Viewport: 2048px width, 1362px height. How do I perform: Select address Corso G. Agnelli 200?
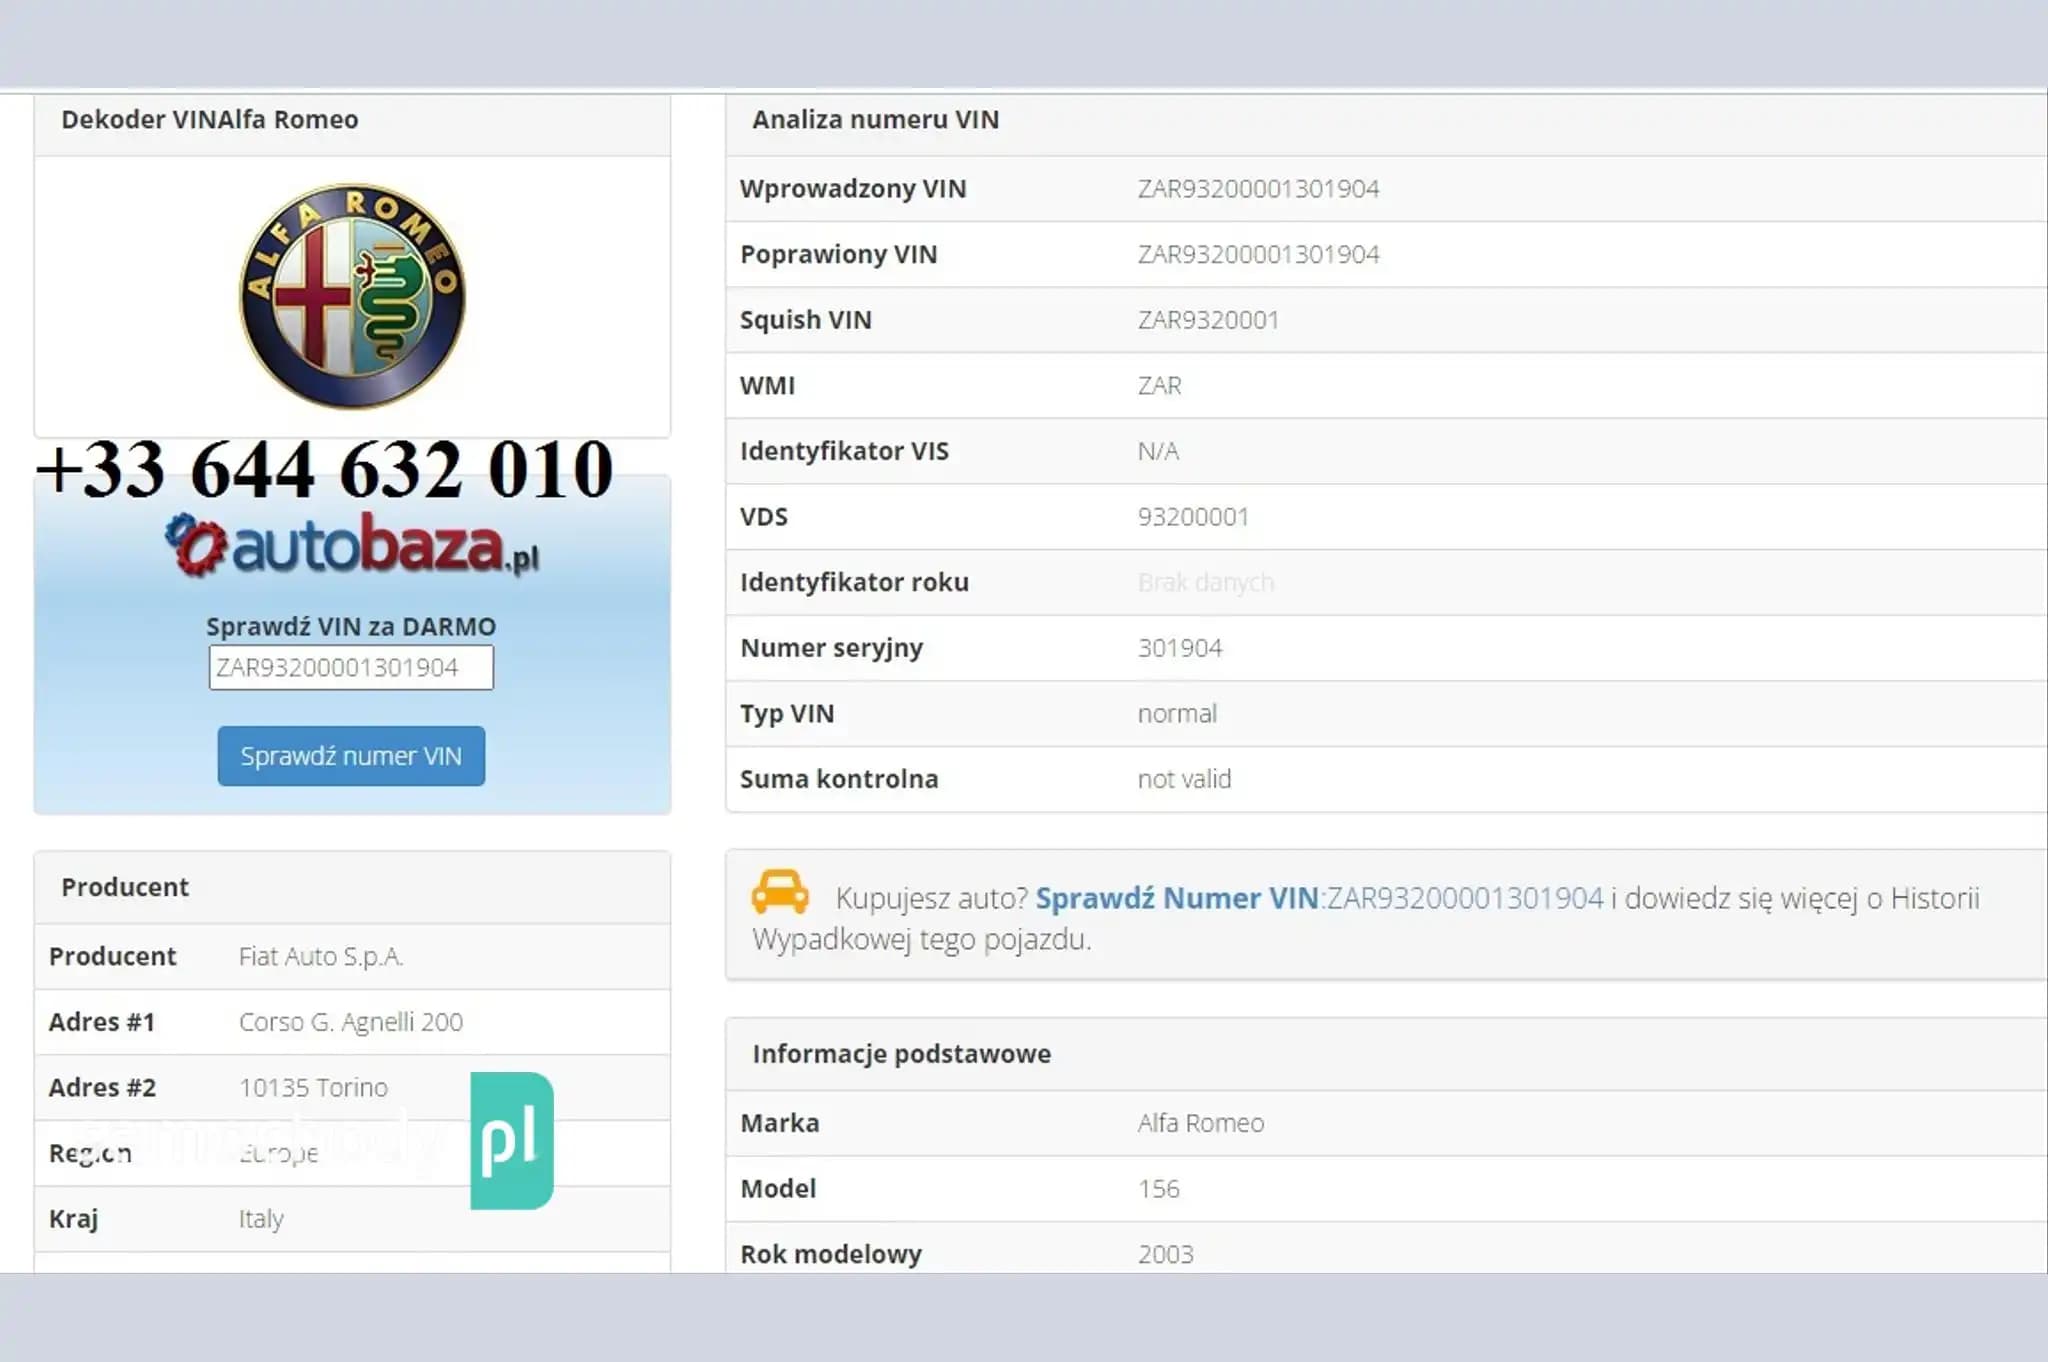[351, 1022]
